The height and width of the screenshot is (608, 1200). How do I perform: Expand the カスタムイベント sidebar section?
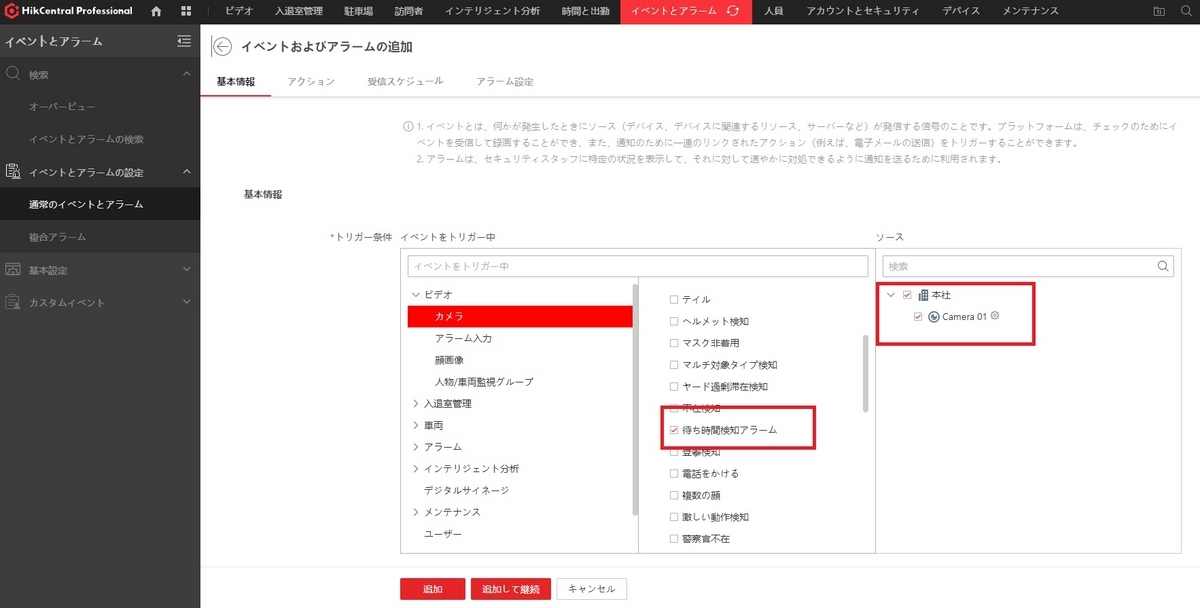click(186, 302)
